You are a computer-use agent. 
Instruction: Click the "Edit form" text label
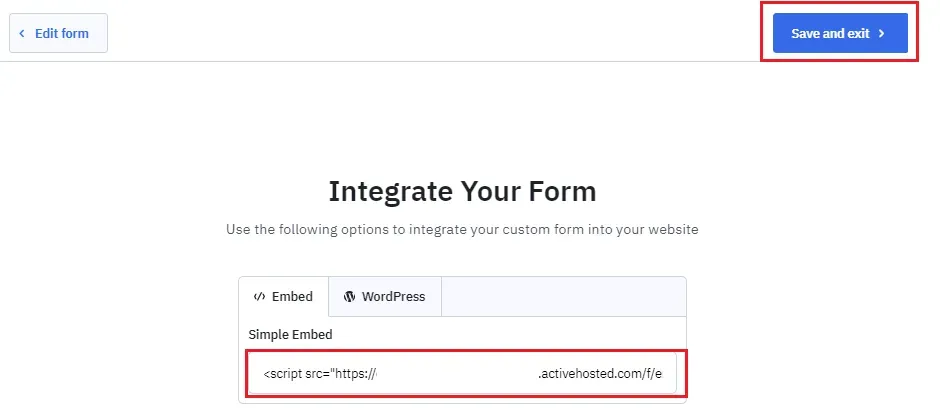coord(62,34)
